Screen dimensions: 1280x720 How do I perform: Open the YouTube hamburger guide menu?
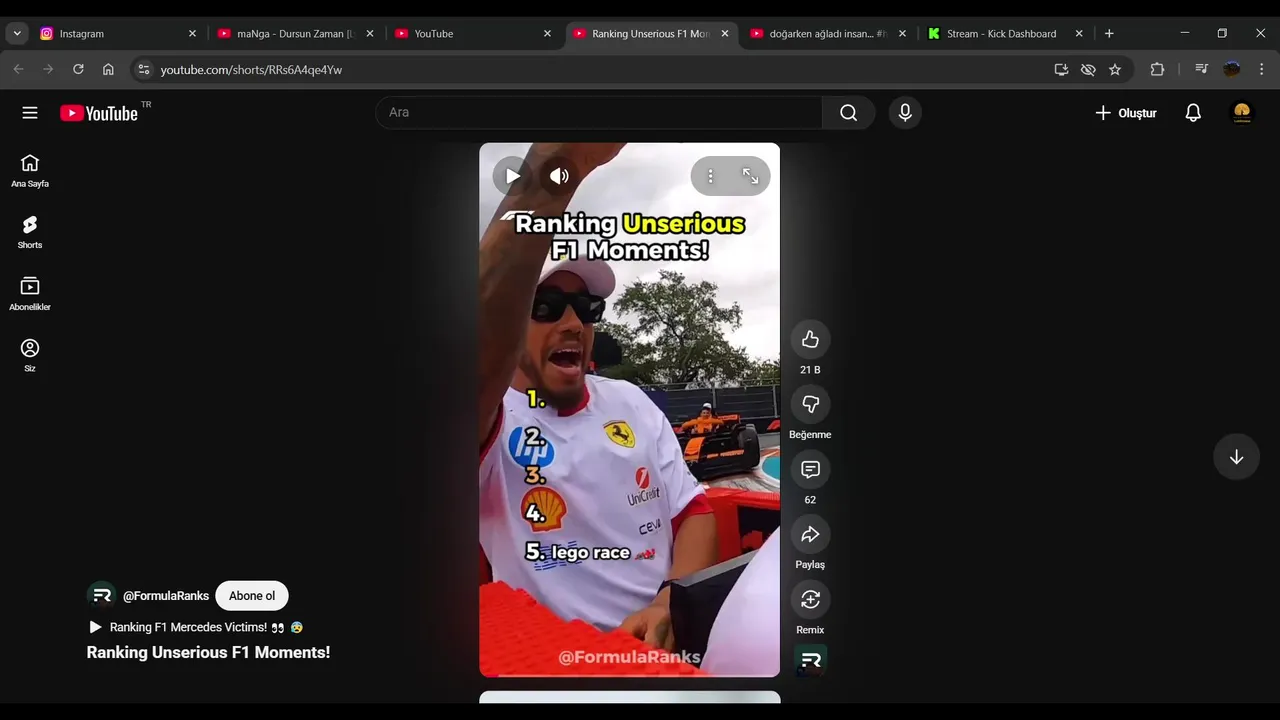tap(30, 113)
